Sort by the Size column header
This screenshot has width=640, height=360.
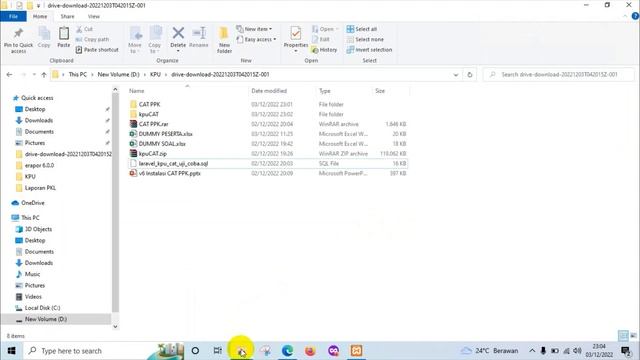tap(380, 91)
